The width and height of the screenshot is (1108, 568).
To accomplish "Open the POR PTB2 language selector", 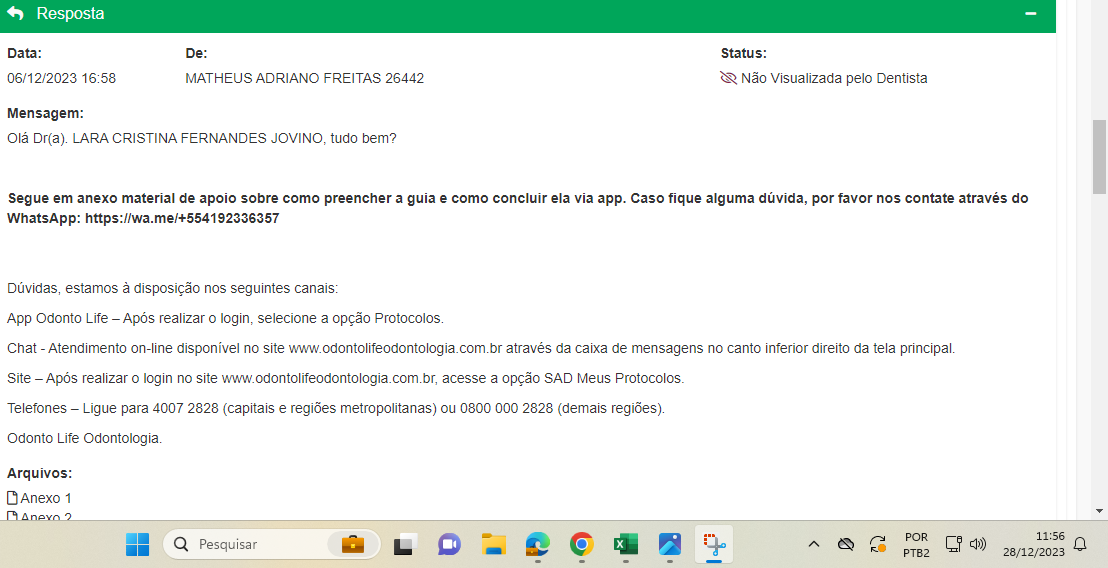I will pos(916,544).
